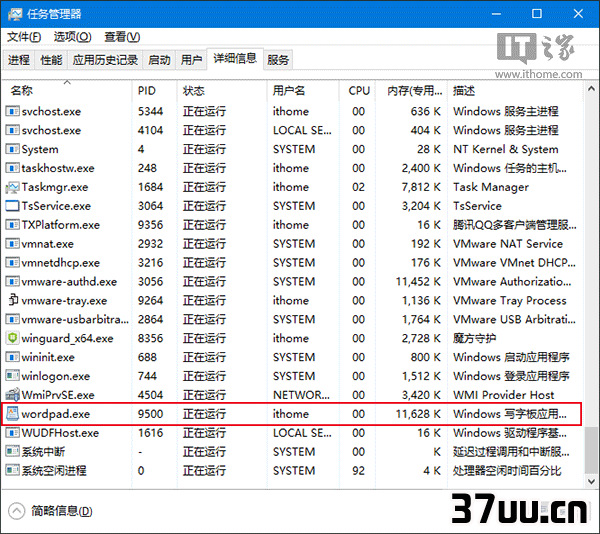The image size is (600, 534).
Task: Click the description 魔方守护
Action: pos(474,339)
